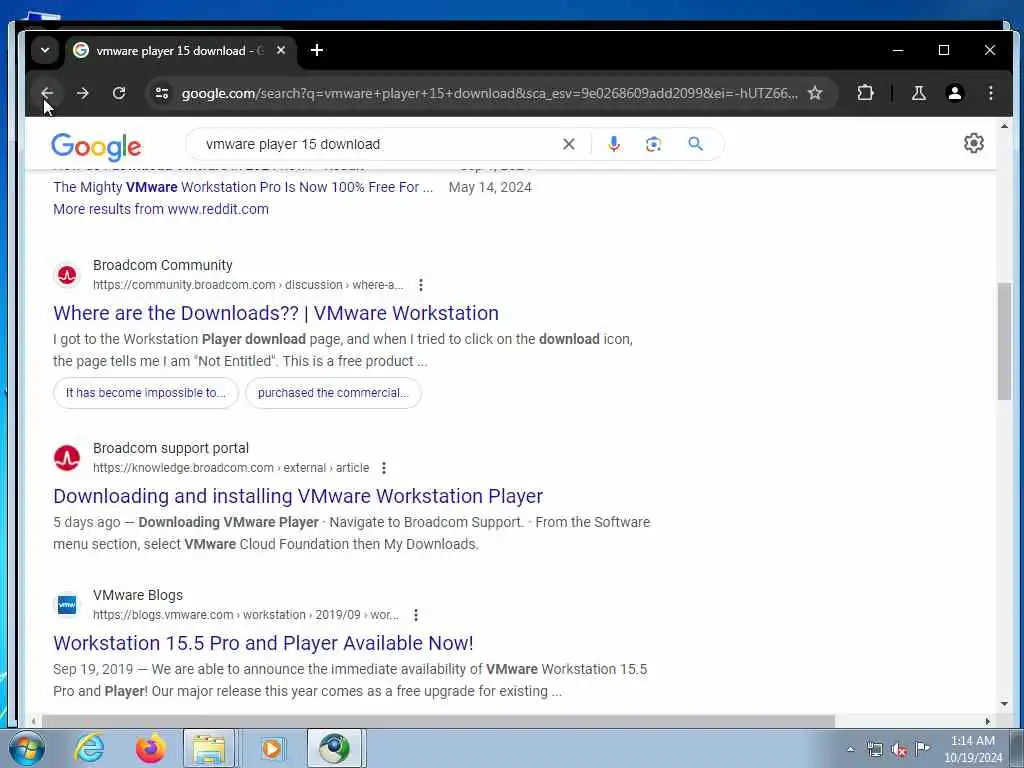
Task: Click the Chrome taskbar button
Action: pos(334,748)
